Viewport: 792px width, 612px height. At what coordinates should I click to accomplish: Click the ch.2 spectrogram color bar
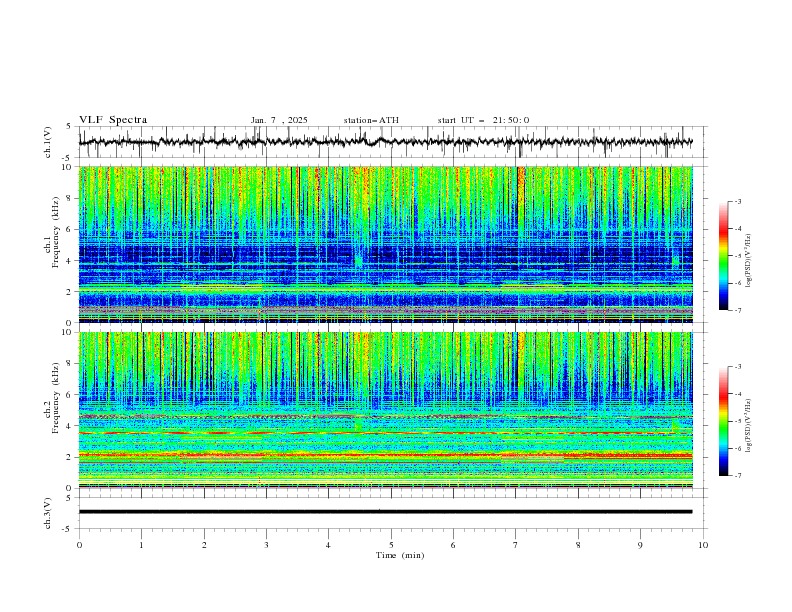[x=723, y=421]
